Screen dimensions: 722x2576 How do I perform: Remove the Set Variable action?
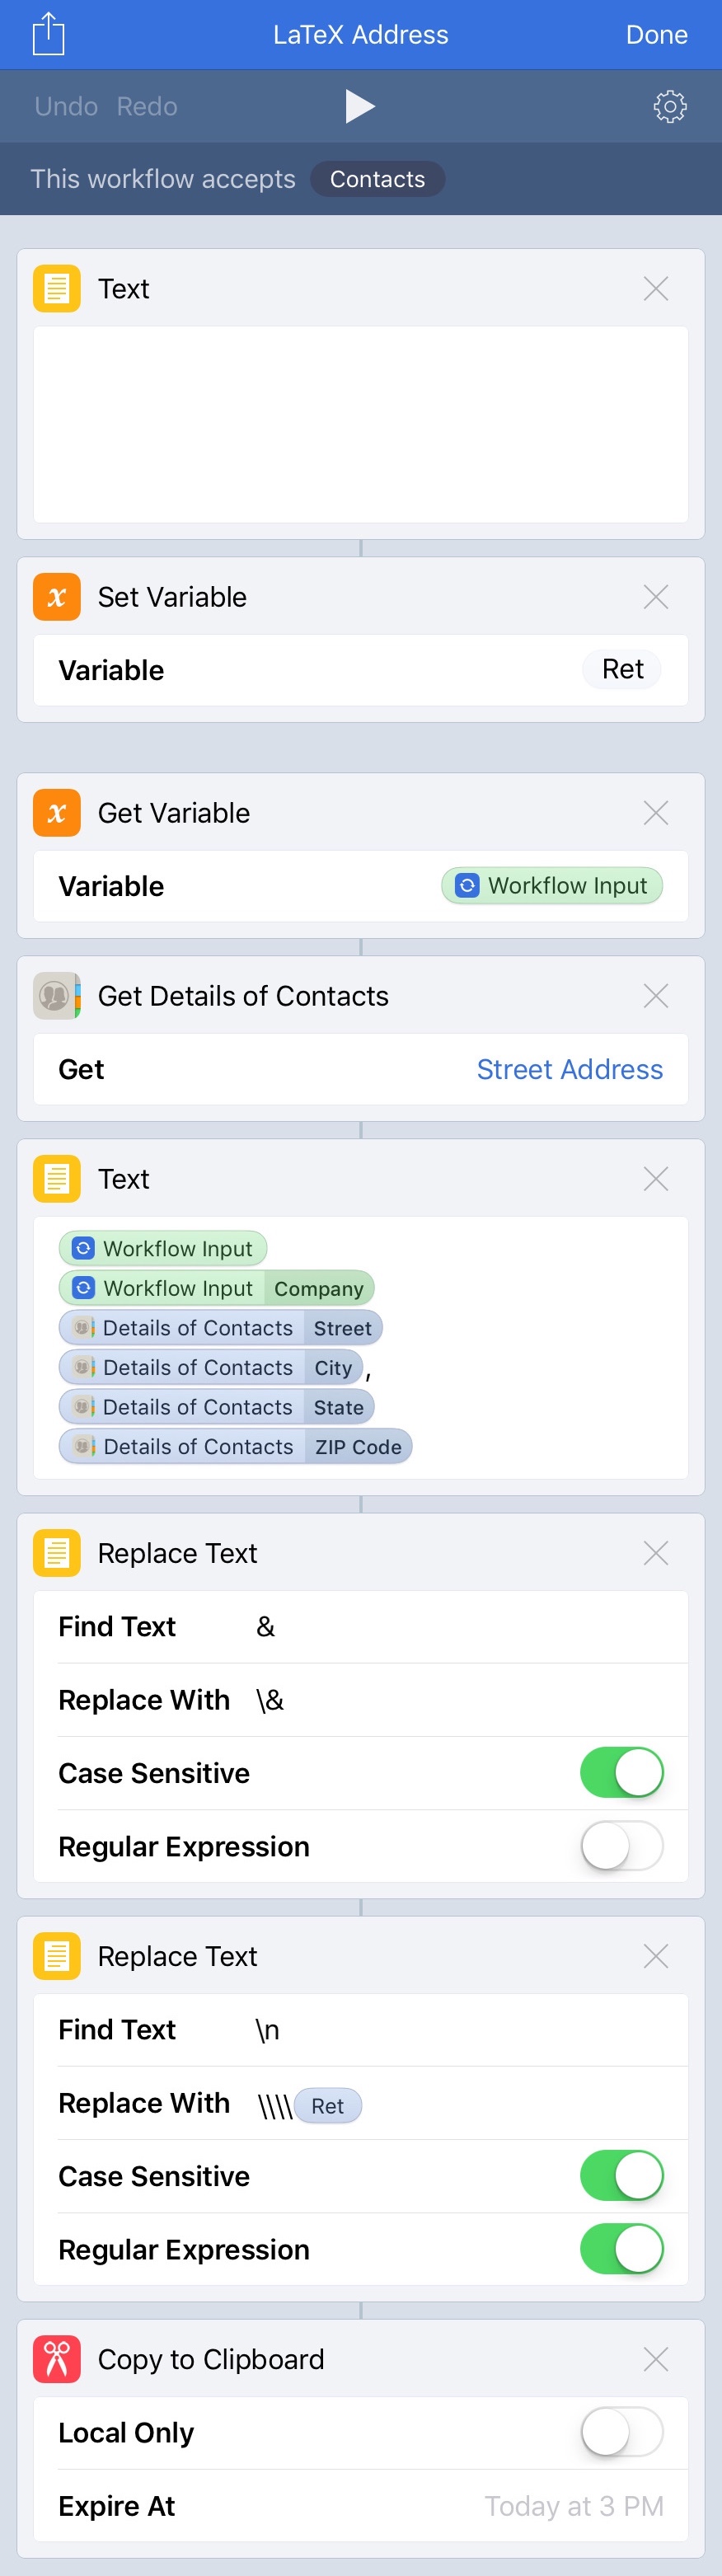point(656,597)
